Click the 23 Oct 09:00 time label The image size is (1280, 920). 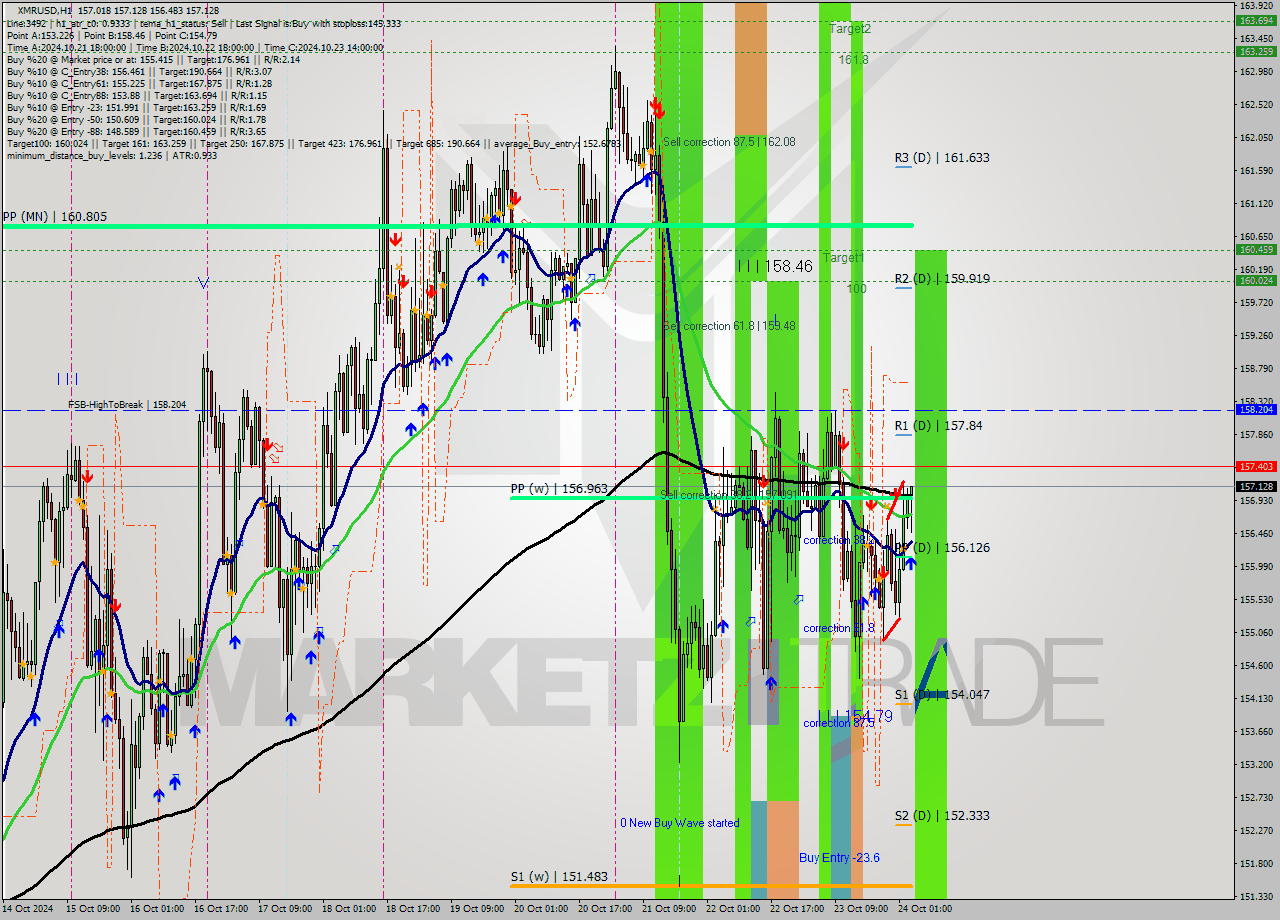pyautogui.click(x=861, y=909)
